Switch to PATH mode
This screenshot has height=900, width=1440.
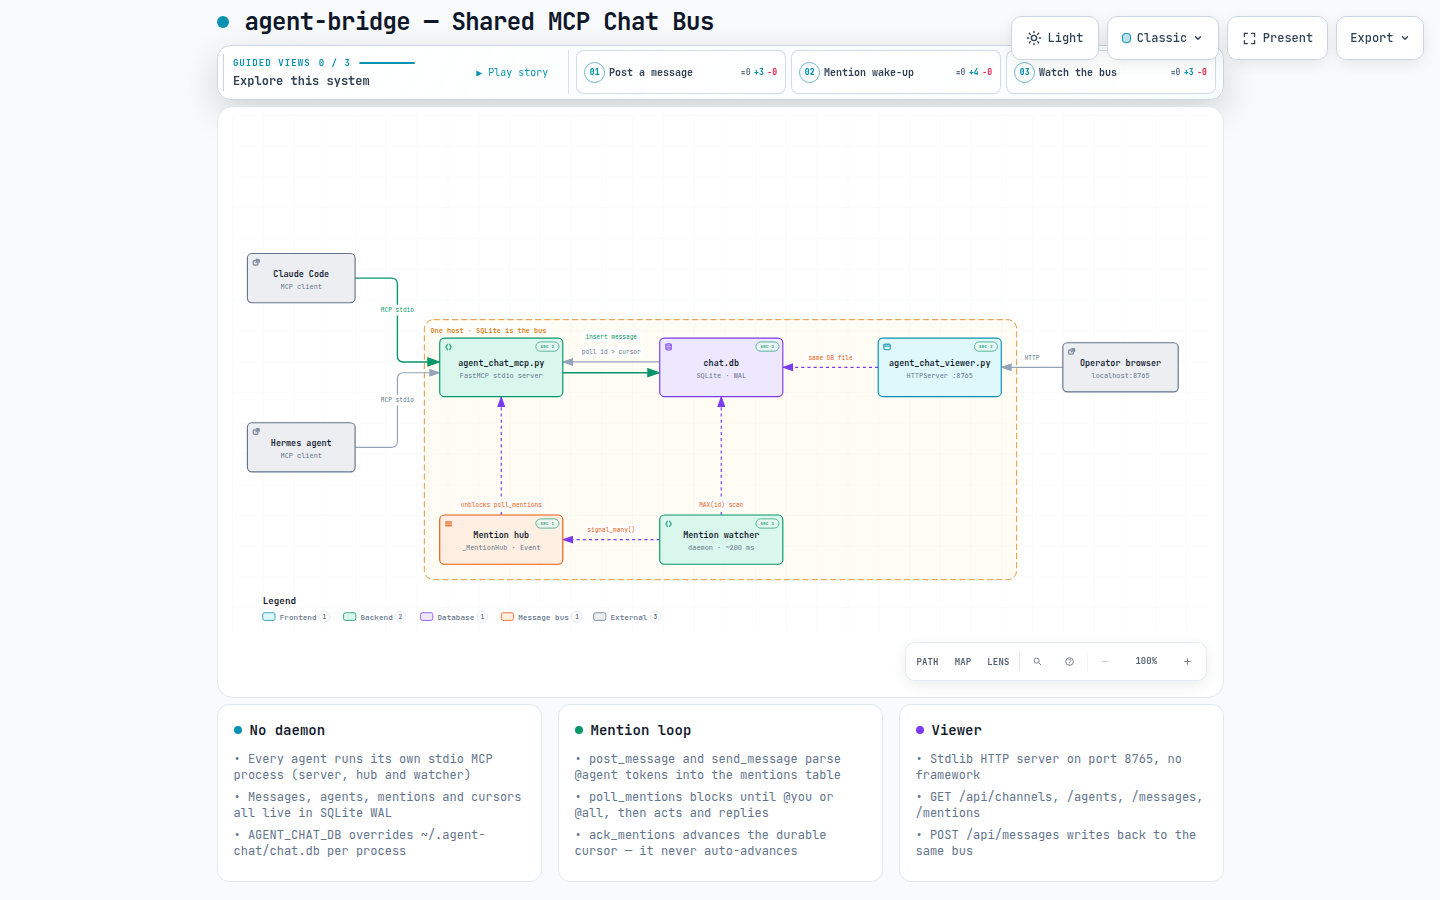(927, 662)
